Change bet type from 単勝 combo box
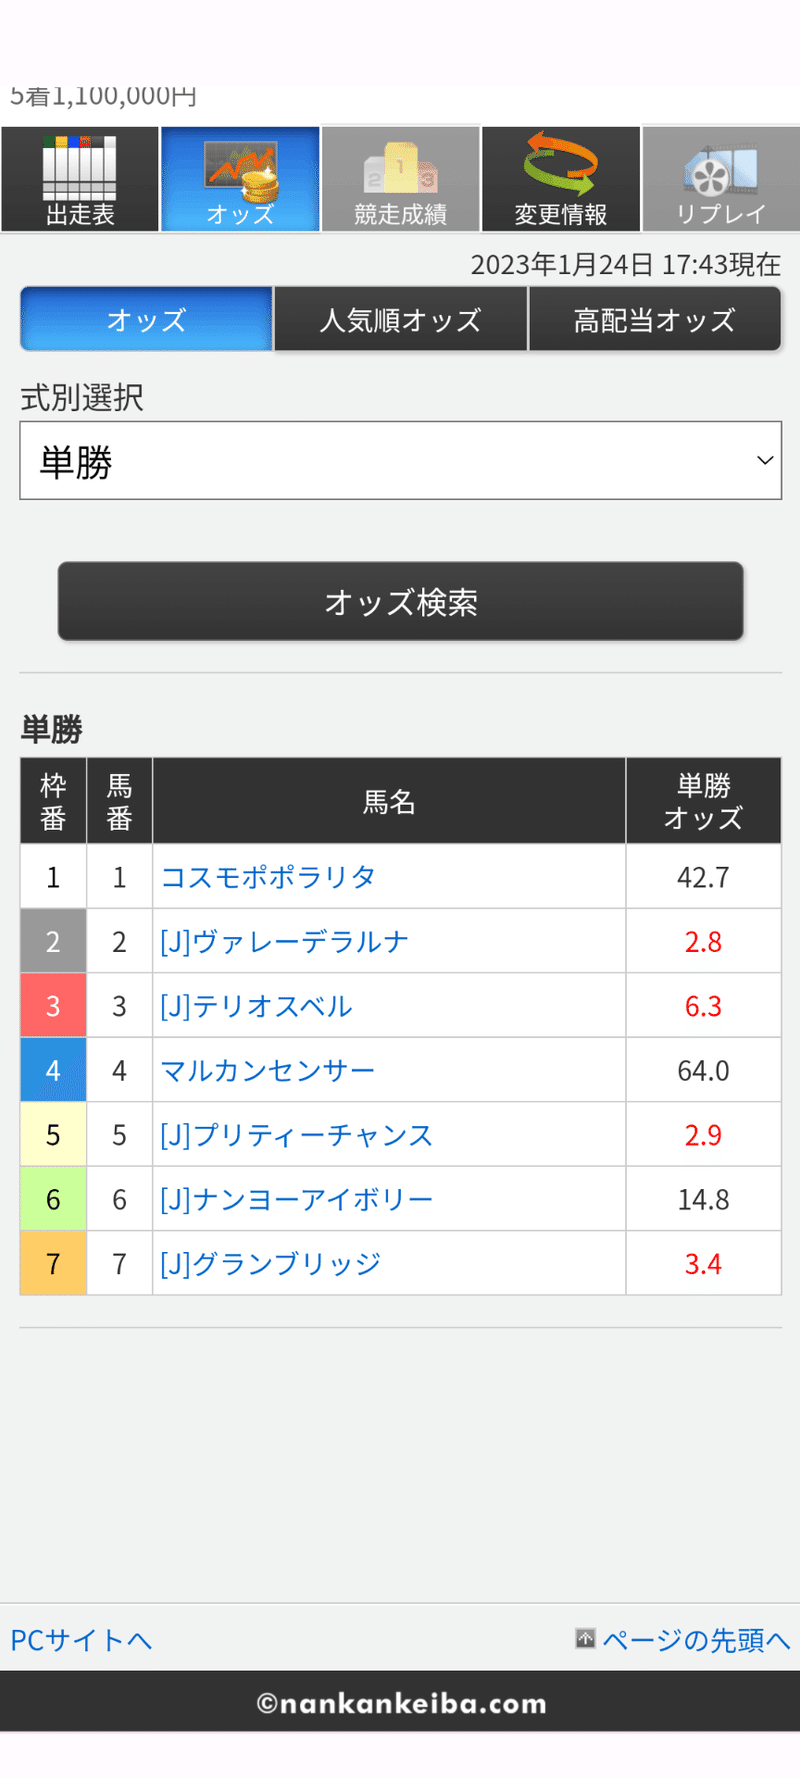The width and height of the screenshot is (800, 1778). point(400,460)
